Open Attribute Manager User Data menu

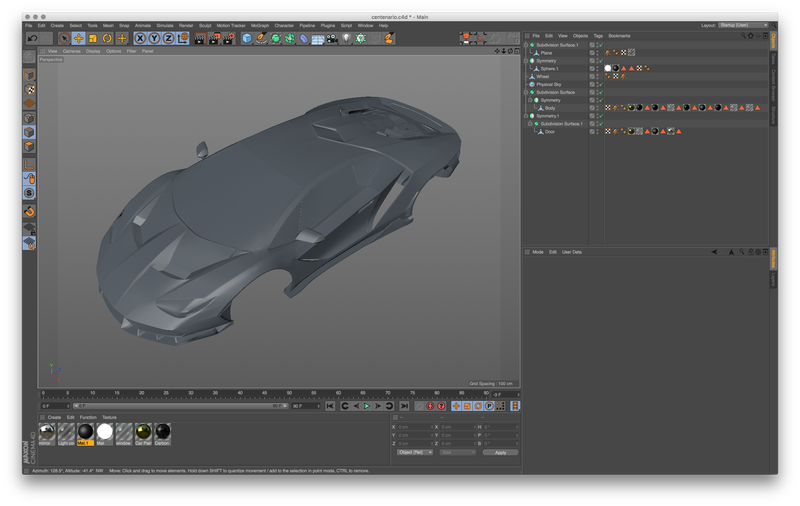coord(571,252)
